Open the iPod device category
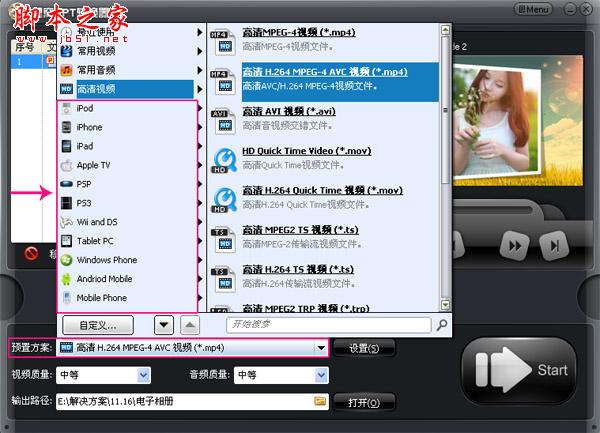This screenshot has width=600, height=433. 127,108
